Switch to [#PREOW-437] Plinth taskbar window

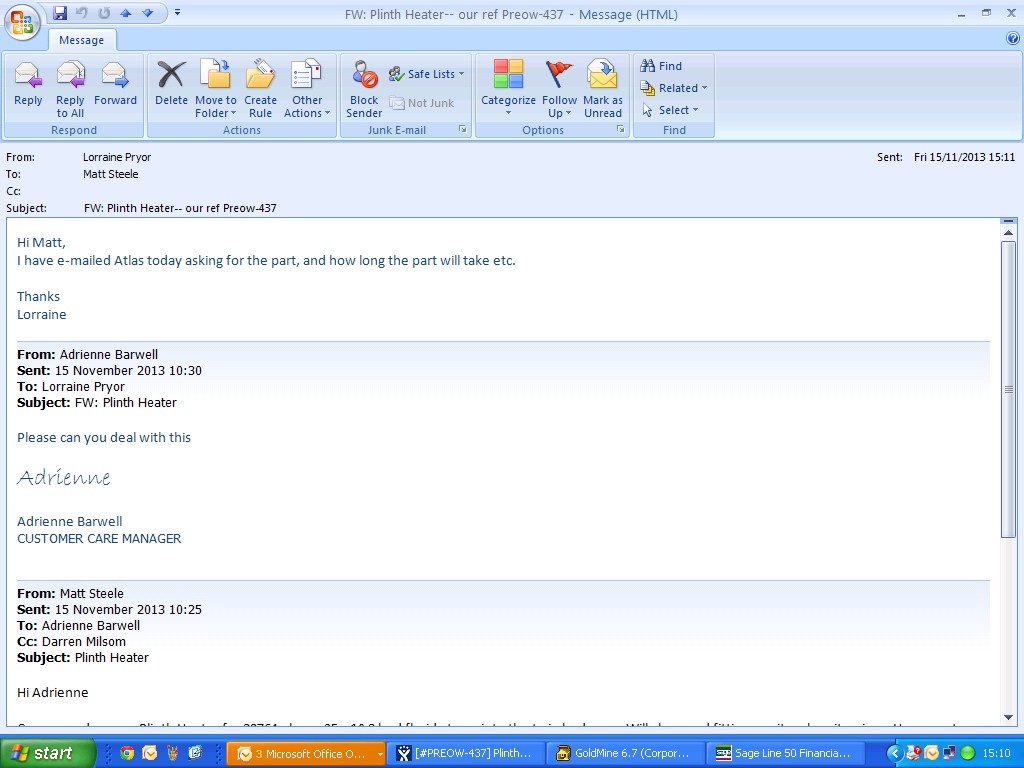click(466, 754)
